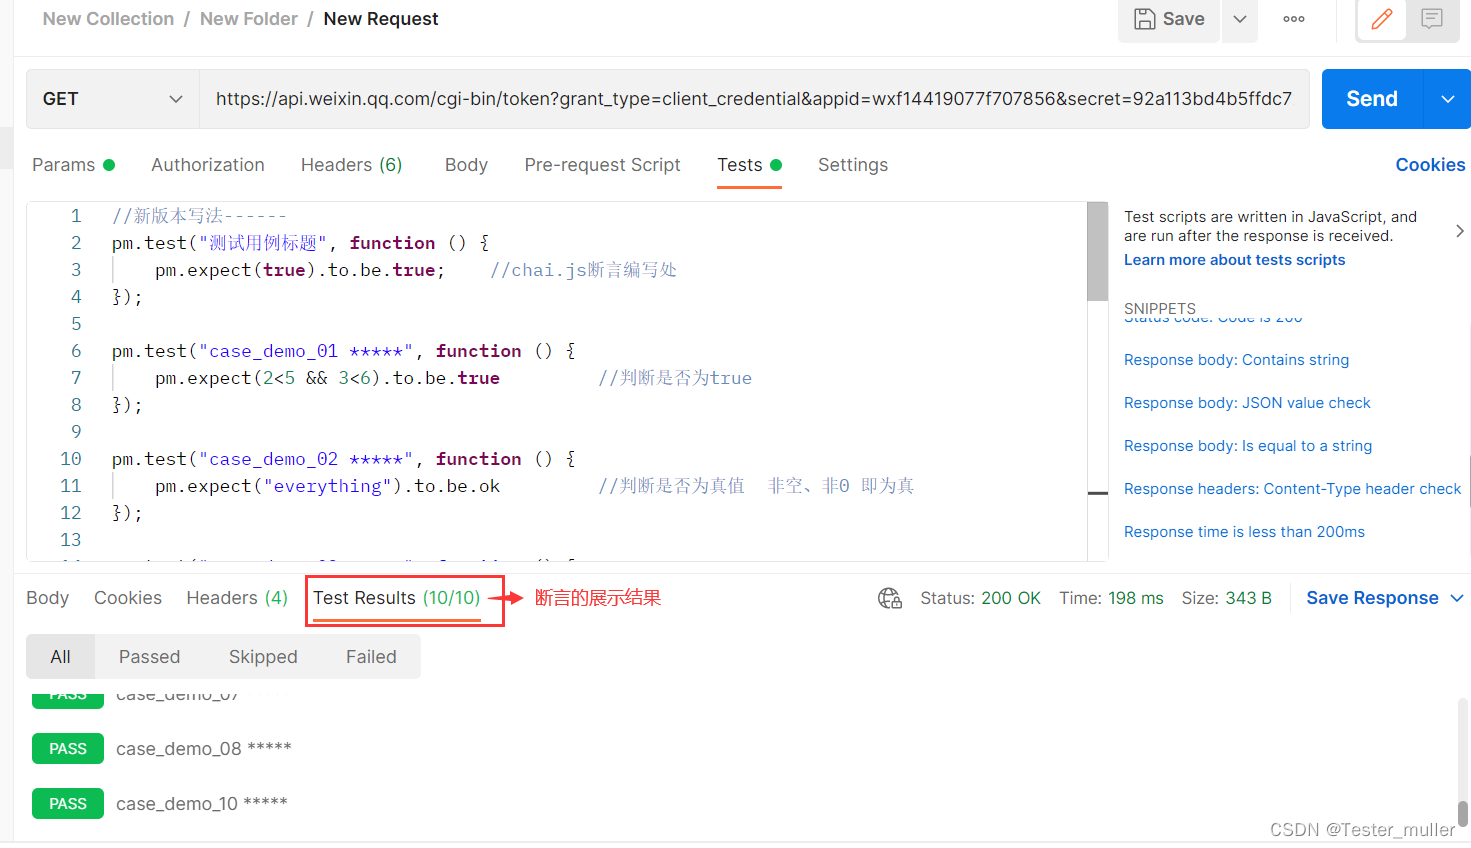Filter test results by Skipped
Screen dimensions: 1471x848
263,657
